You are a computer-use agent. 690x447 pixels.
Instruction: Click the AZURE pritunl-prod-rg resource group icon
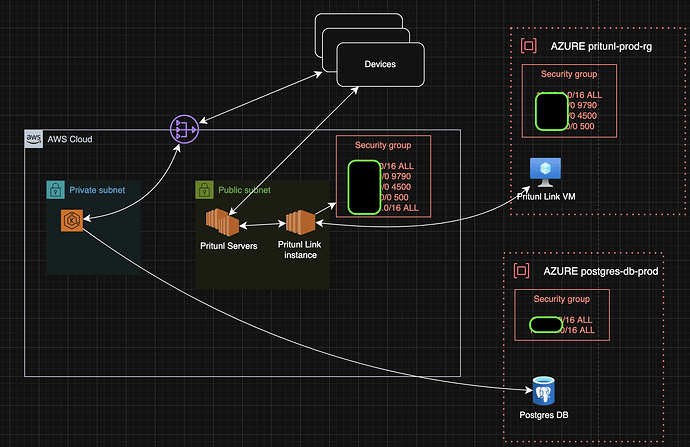tap(527, 46)
